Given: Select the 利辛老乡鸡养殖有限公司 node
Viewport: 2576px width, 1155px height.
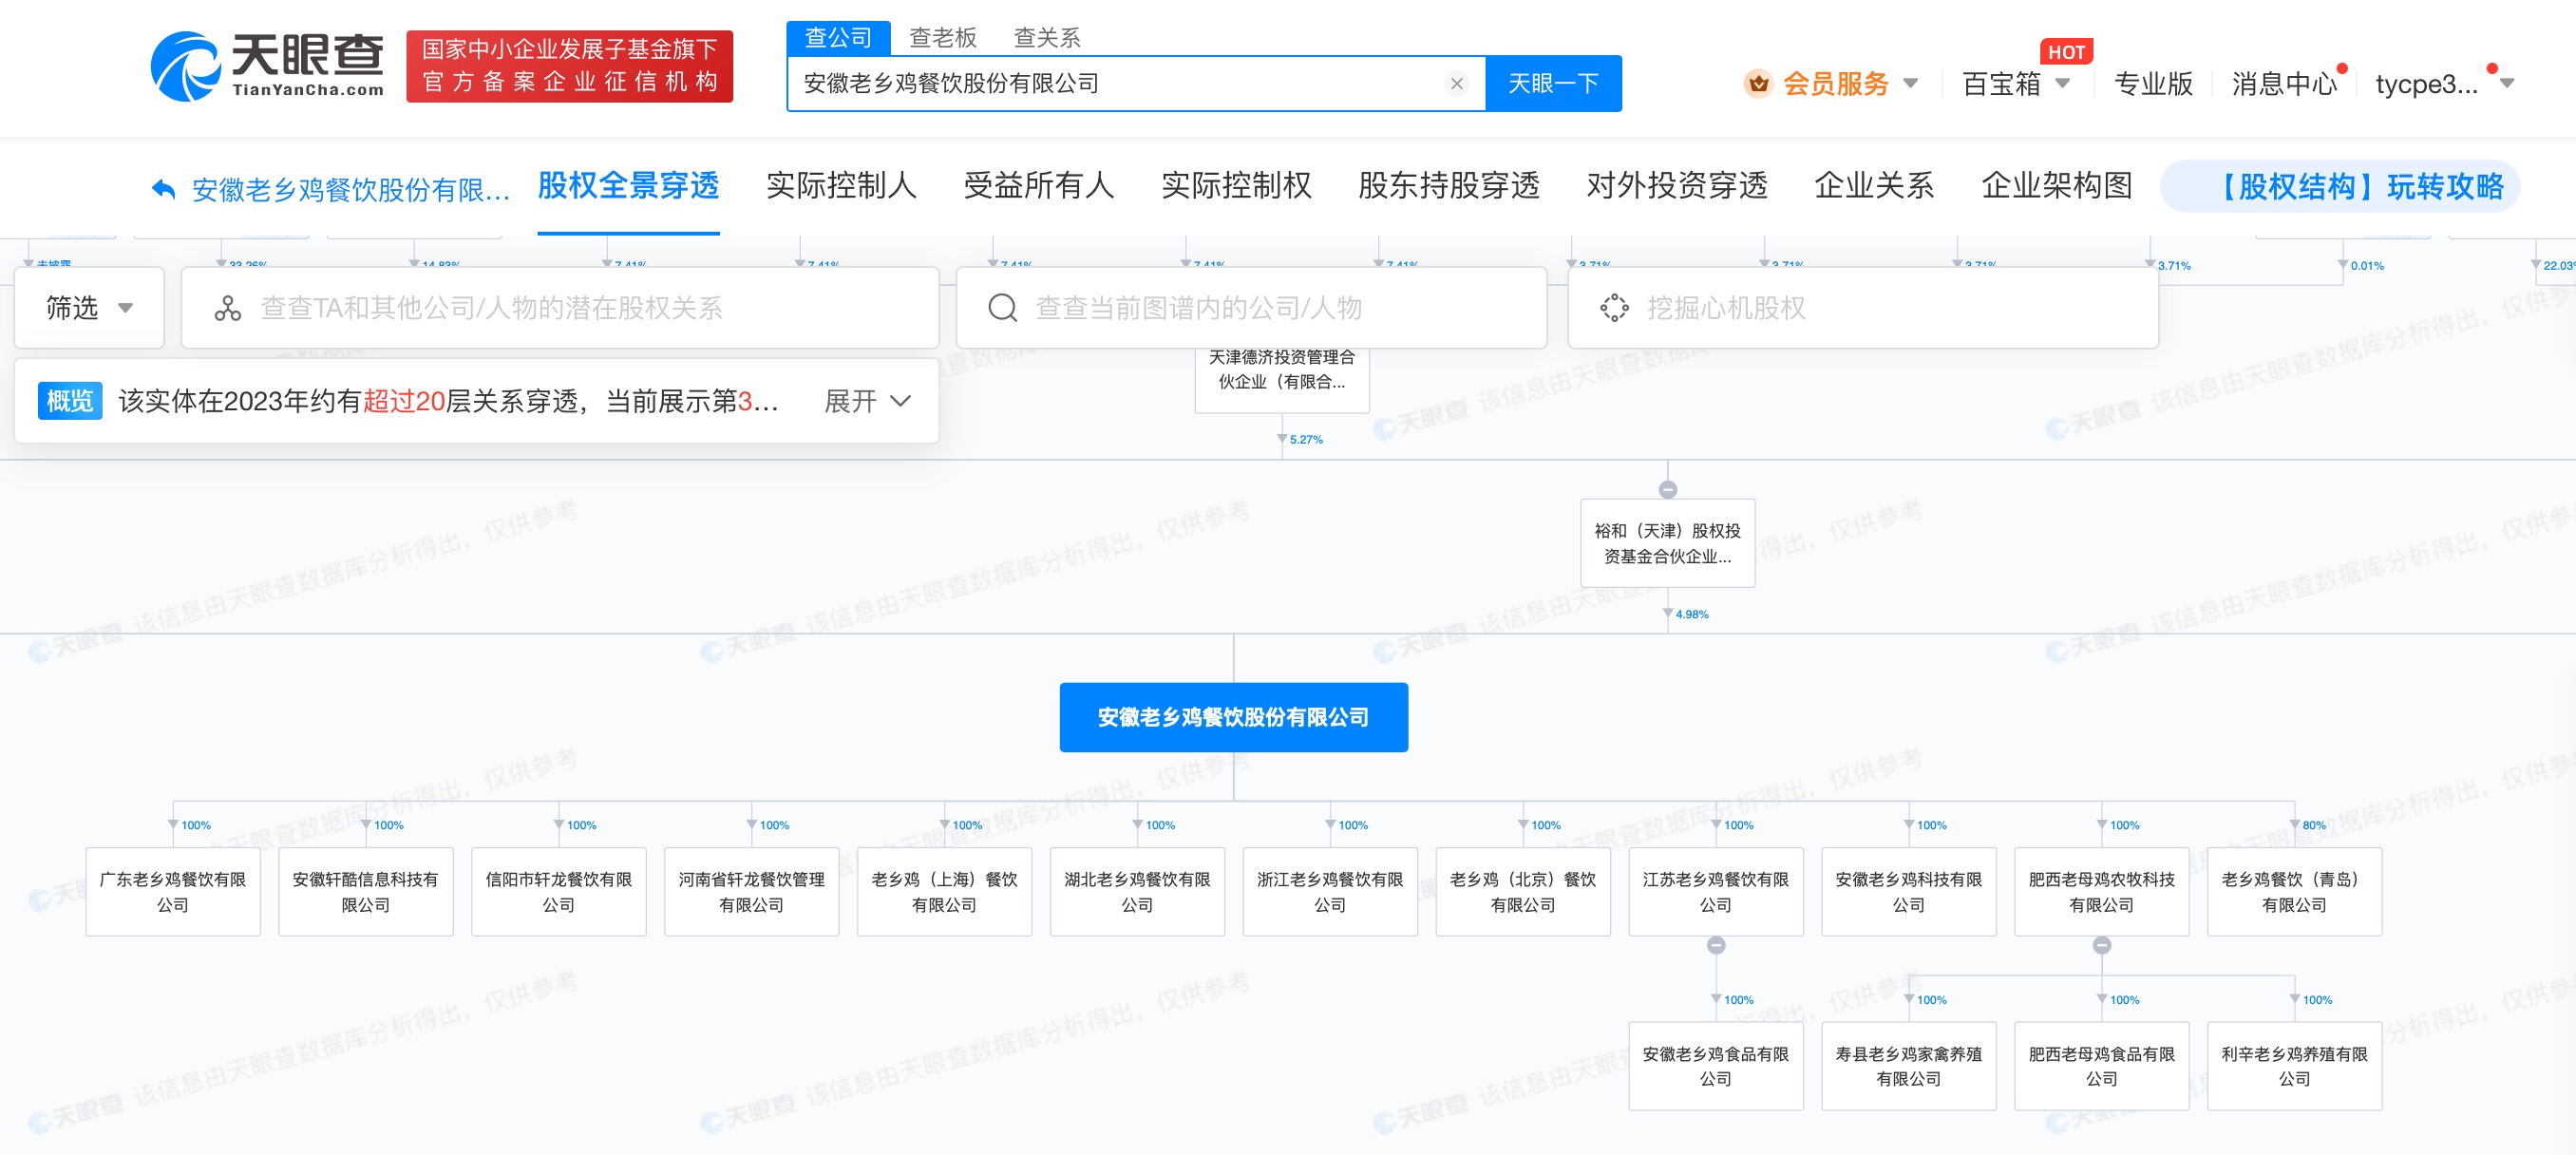Looking at the screenshot, I should tap(2295, 1066).
